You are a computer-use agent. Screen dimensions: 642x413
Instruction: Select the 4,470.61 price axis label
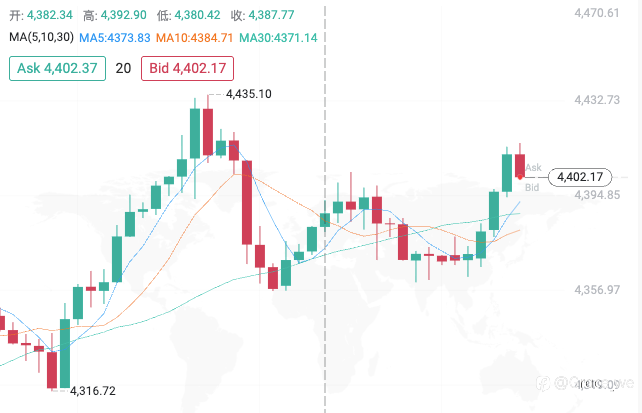pyautogui.click(x=597, y=13)
